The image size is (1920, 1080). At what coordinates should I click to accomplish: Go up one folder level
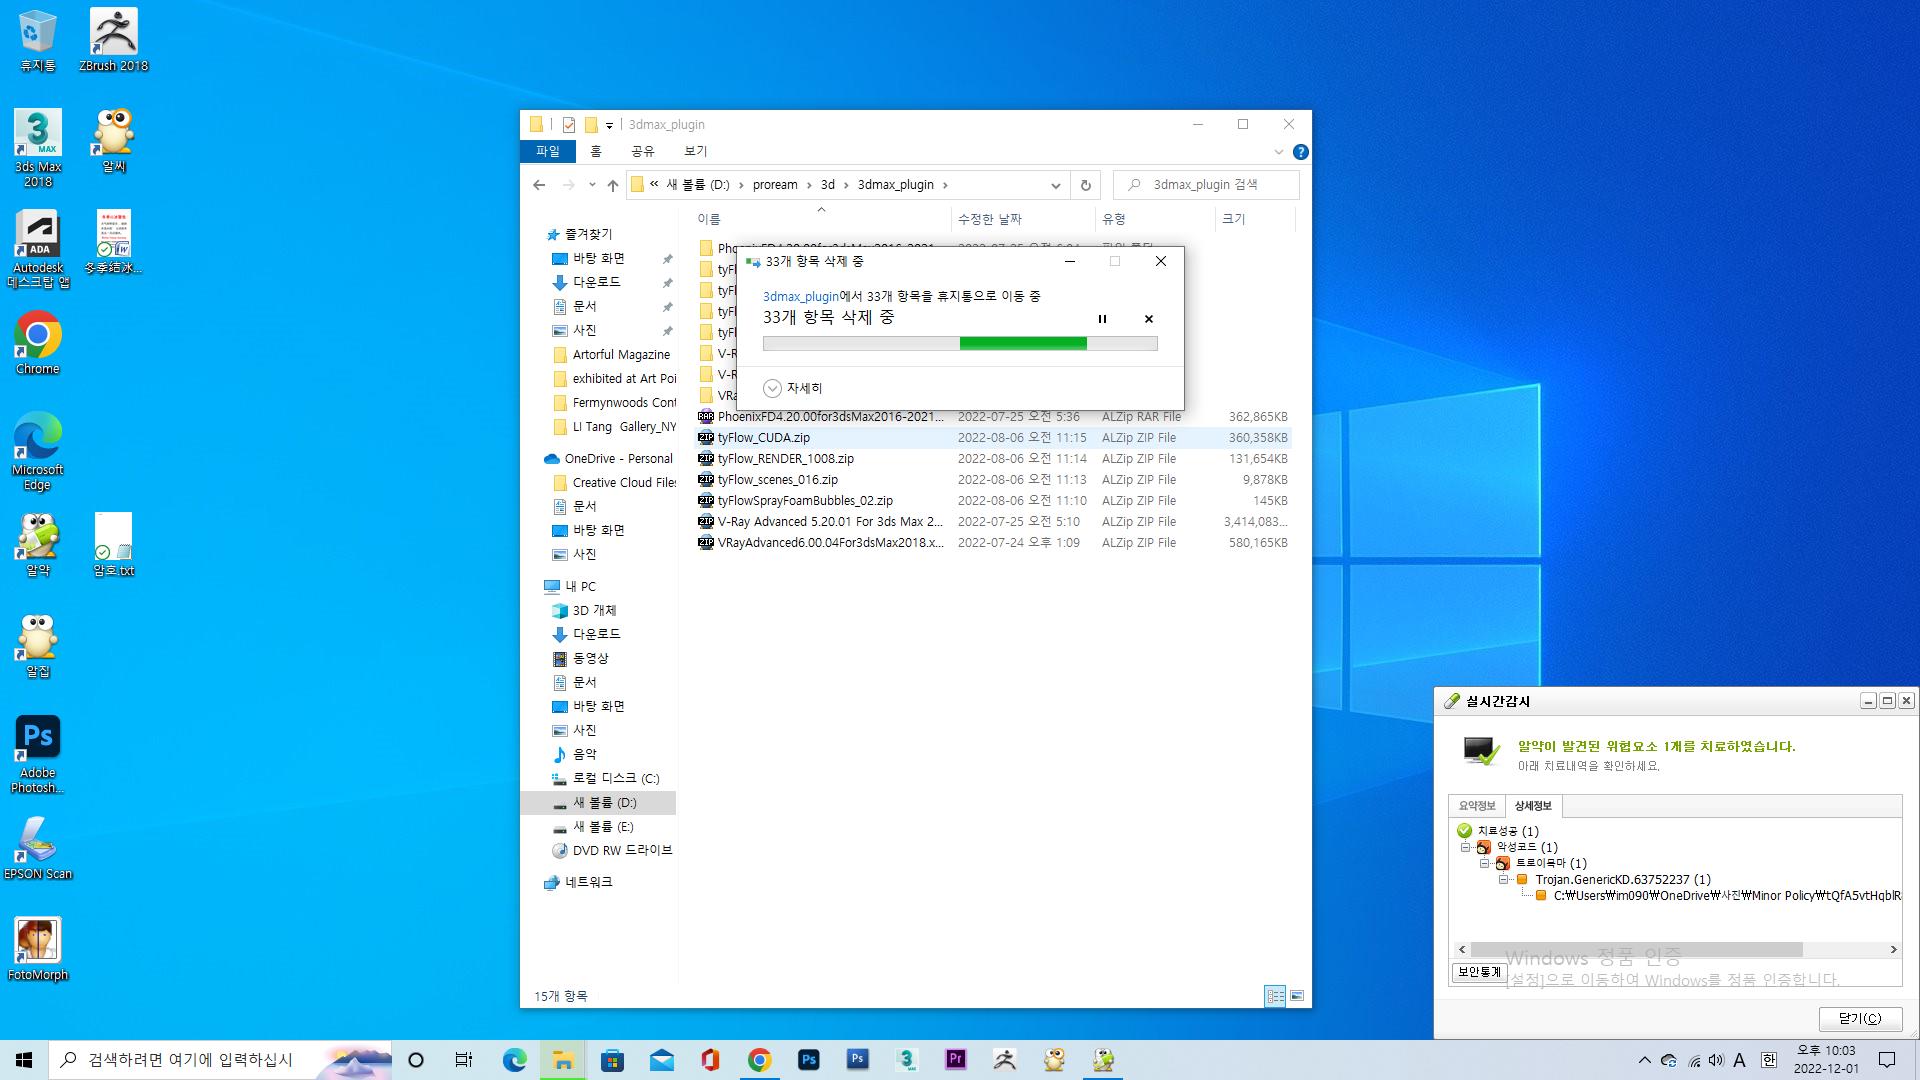pyautogui.click(x=613, y=185)
